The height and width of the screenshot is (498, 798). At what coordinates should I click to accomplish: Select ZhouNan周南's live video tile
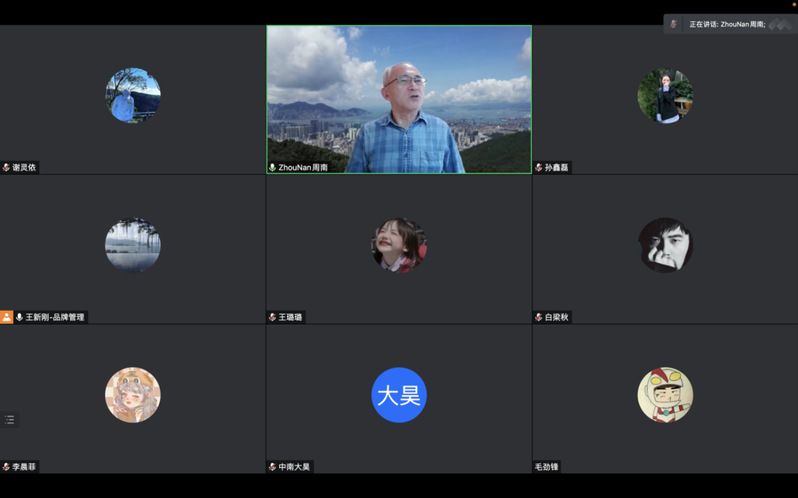pos(398,98)
